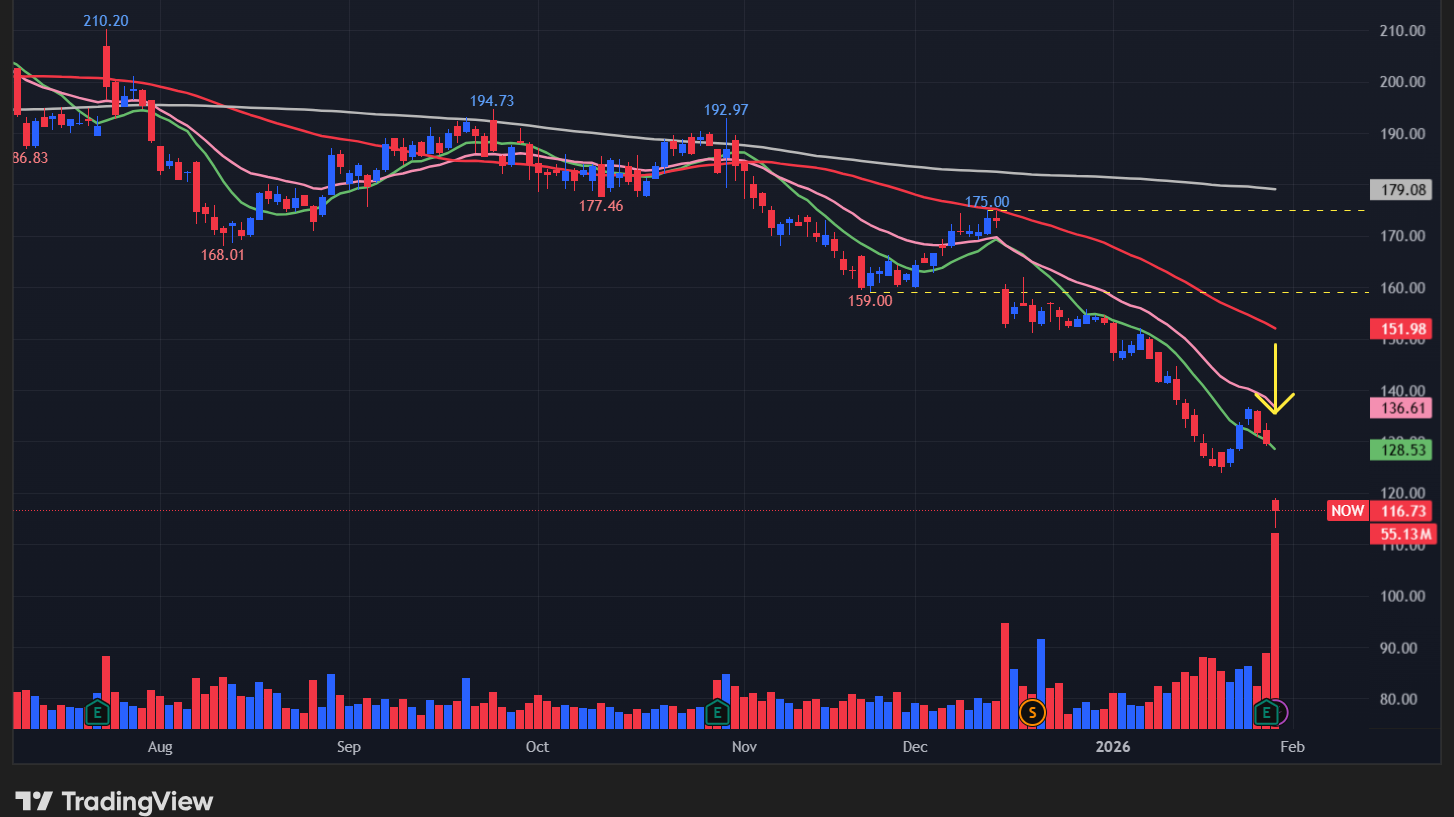Click the green 128.53 moving average label
Image resolution: width=1454 pixels, height=817 pixels.
tap(1400, 451)
